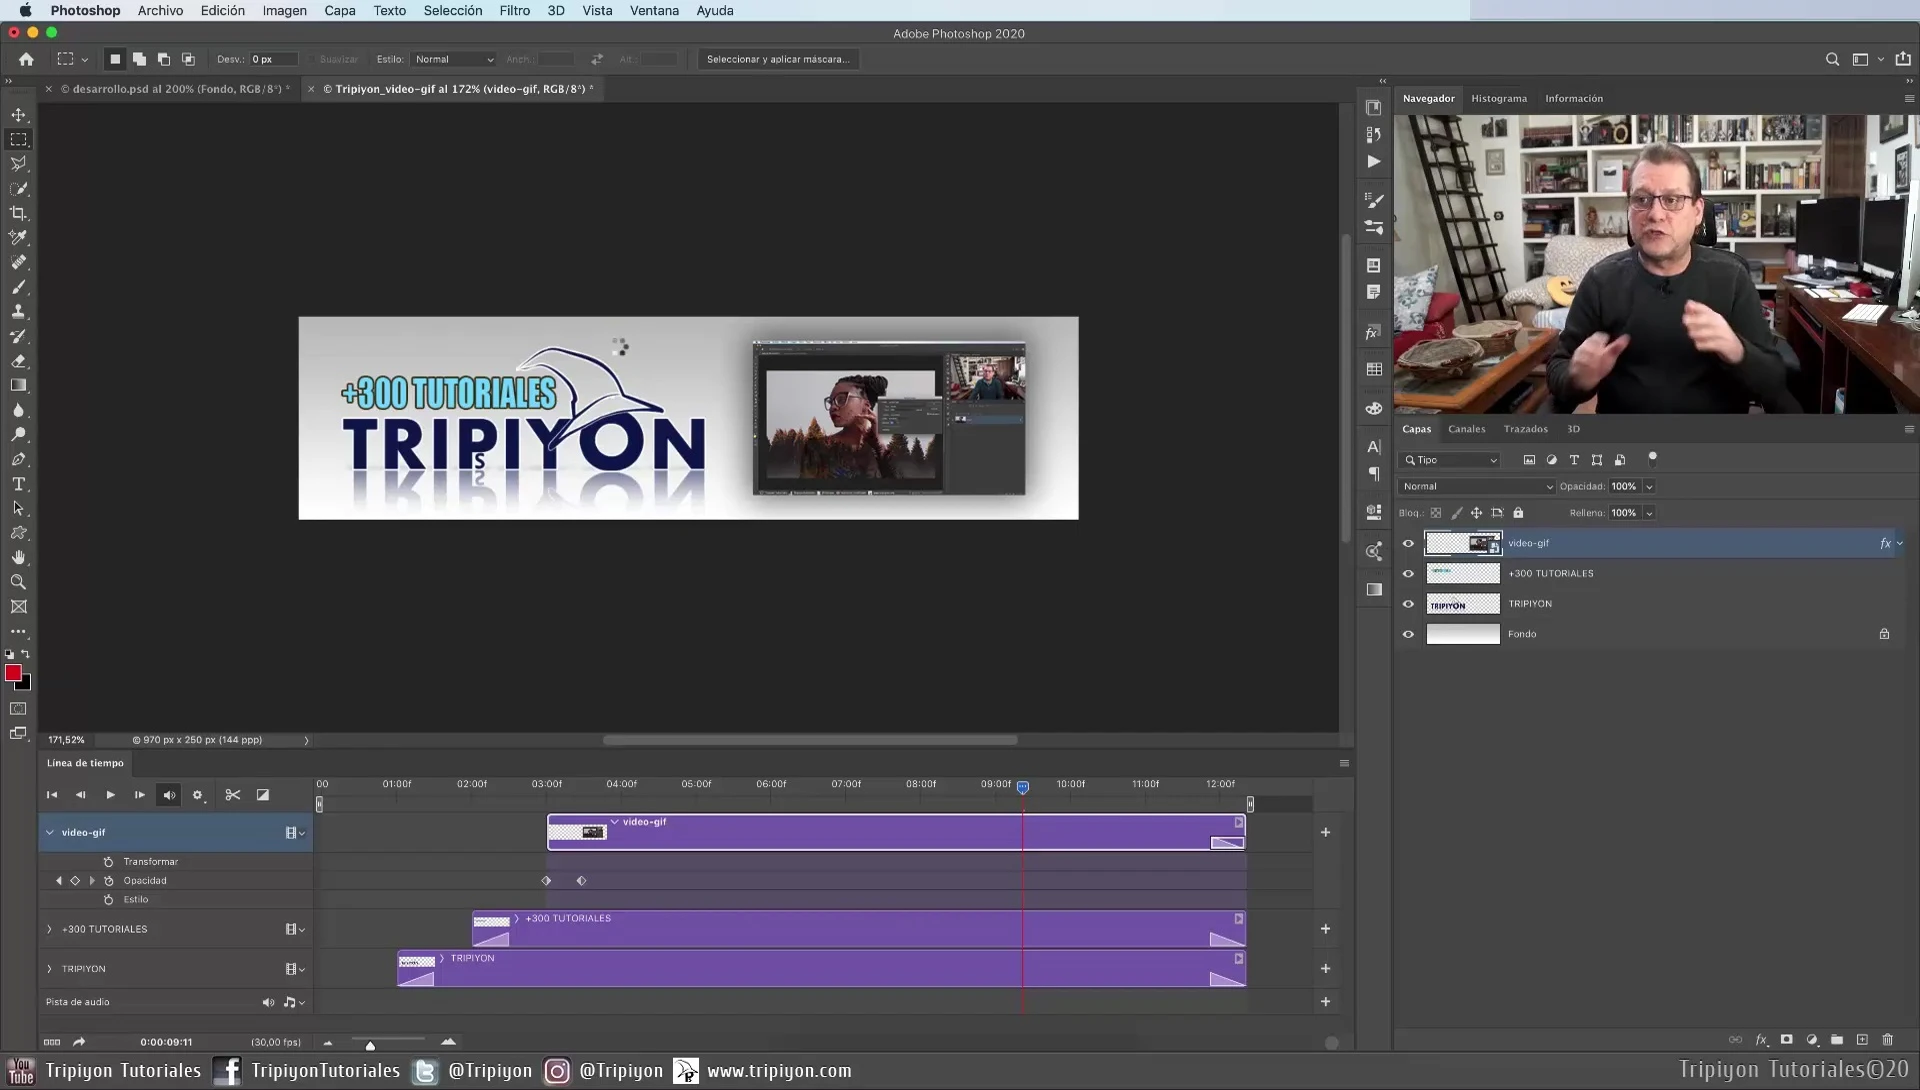Open the Opacidad value dropdown
This screenshot has width=1920, height=1090.
1649,487
